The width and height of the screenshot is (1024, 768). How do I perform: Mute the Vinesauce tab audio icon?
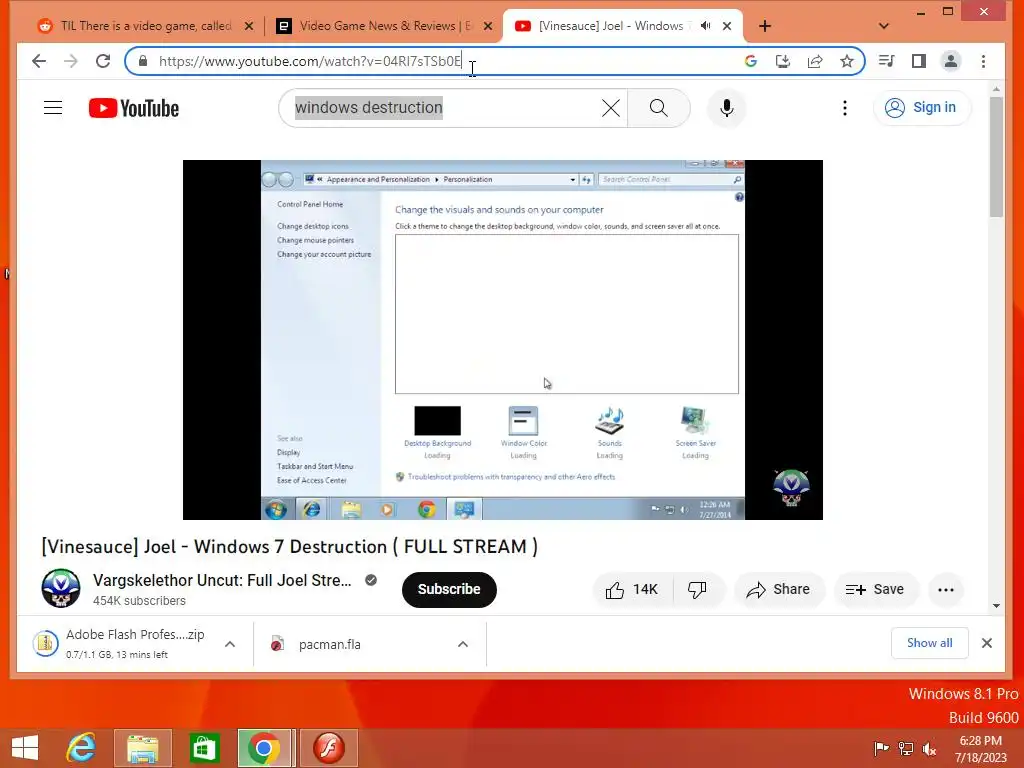tap(705, 26)
